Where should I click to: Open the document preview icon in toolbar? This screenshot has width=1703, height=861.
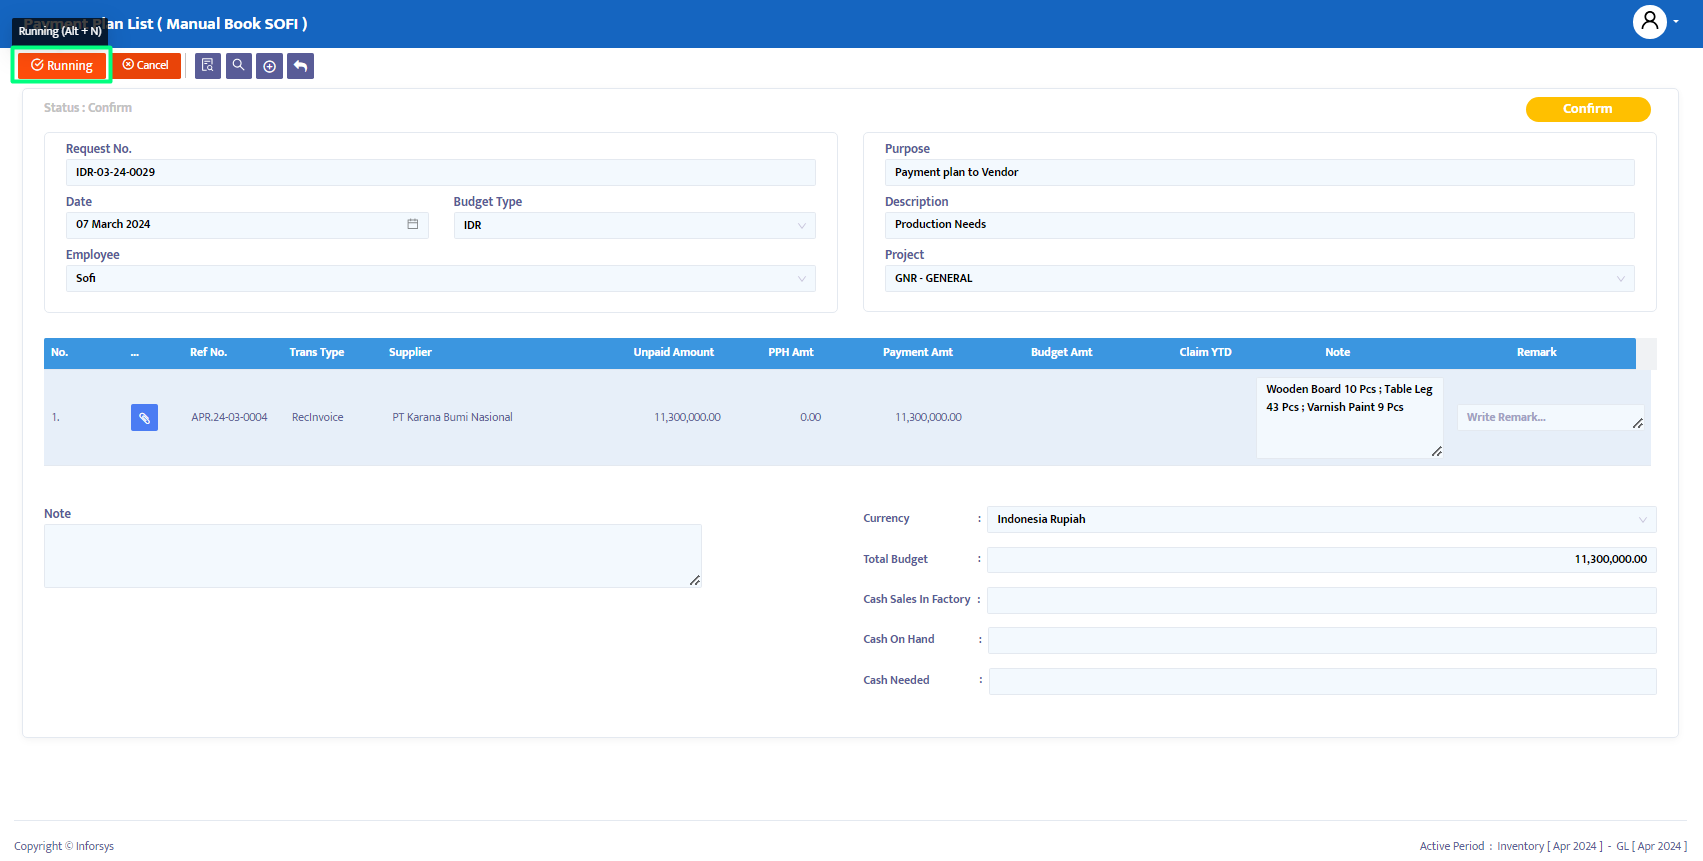click(208, 66)
